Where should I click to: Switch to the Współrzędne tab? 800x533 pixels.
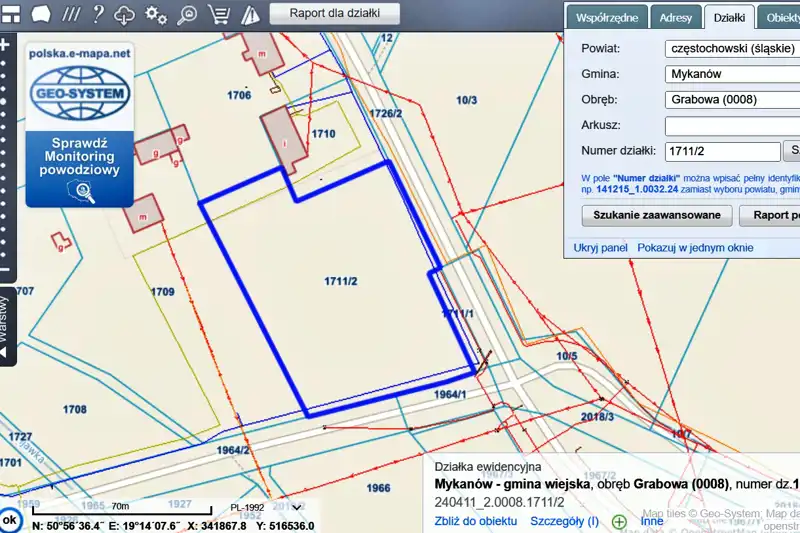(606, 18)
